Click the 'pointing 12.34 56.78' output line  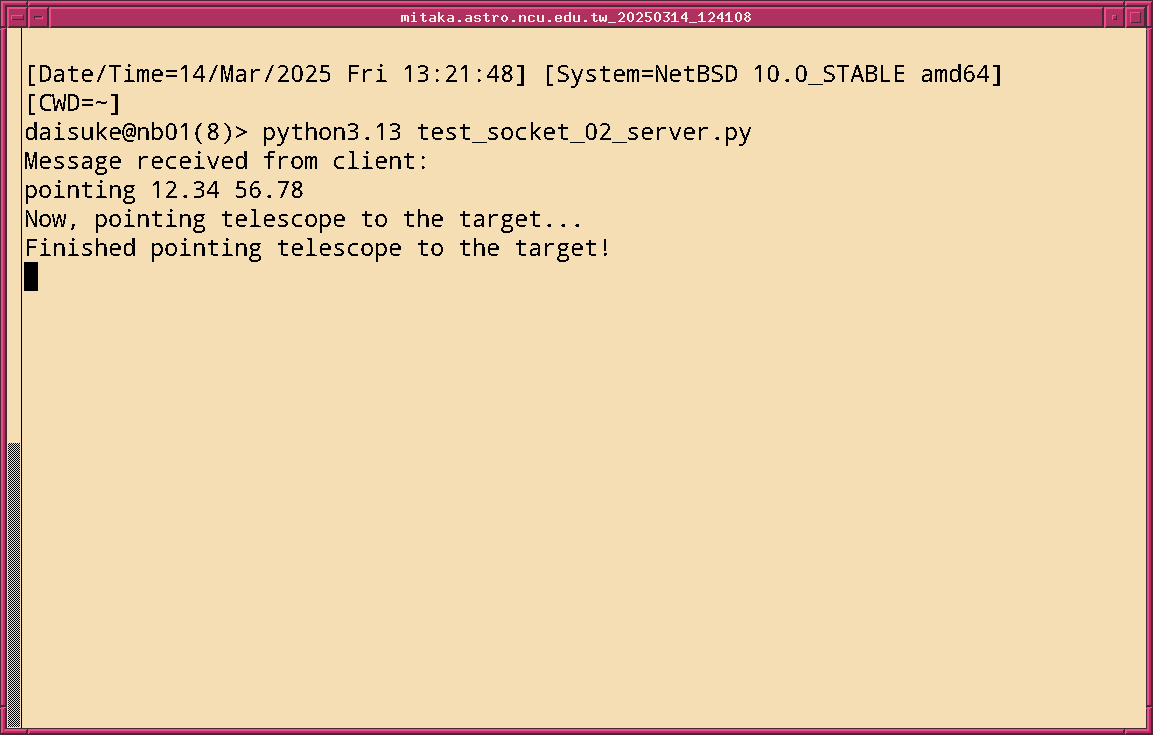coord(164,190)
